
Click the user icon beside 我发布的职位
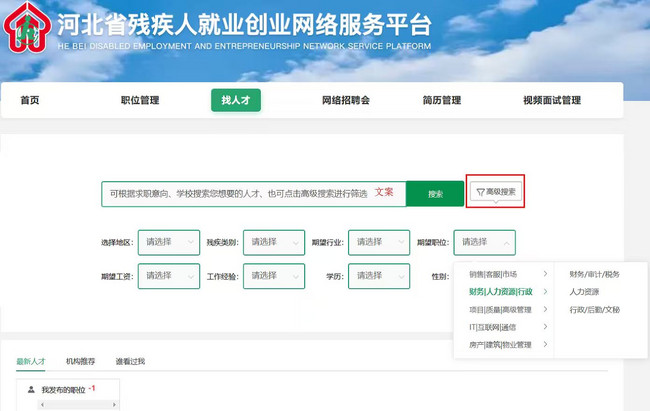(x=31, y=389)
